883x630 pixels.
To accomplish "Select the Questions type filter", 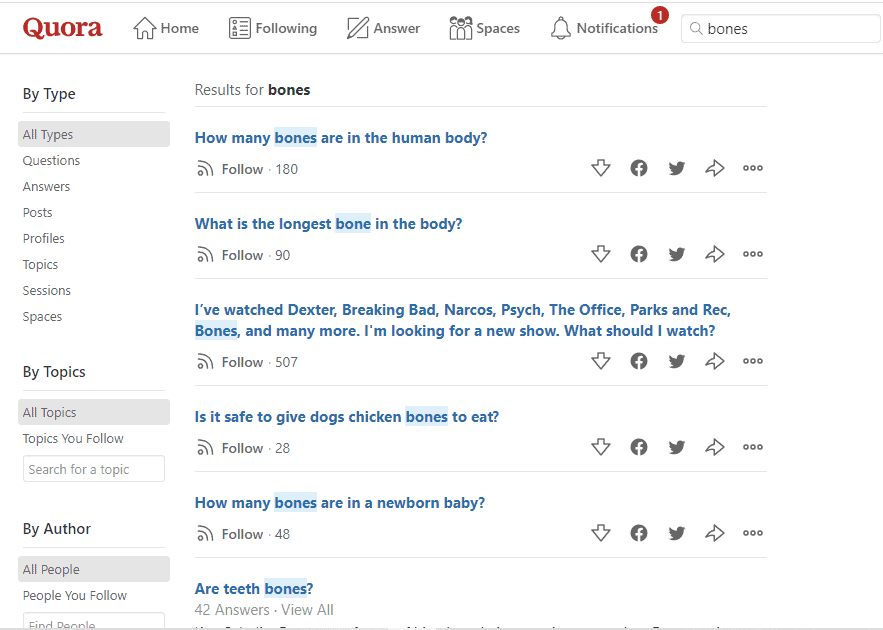I will (x=51, y=160).
